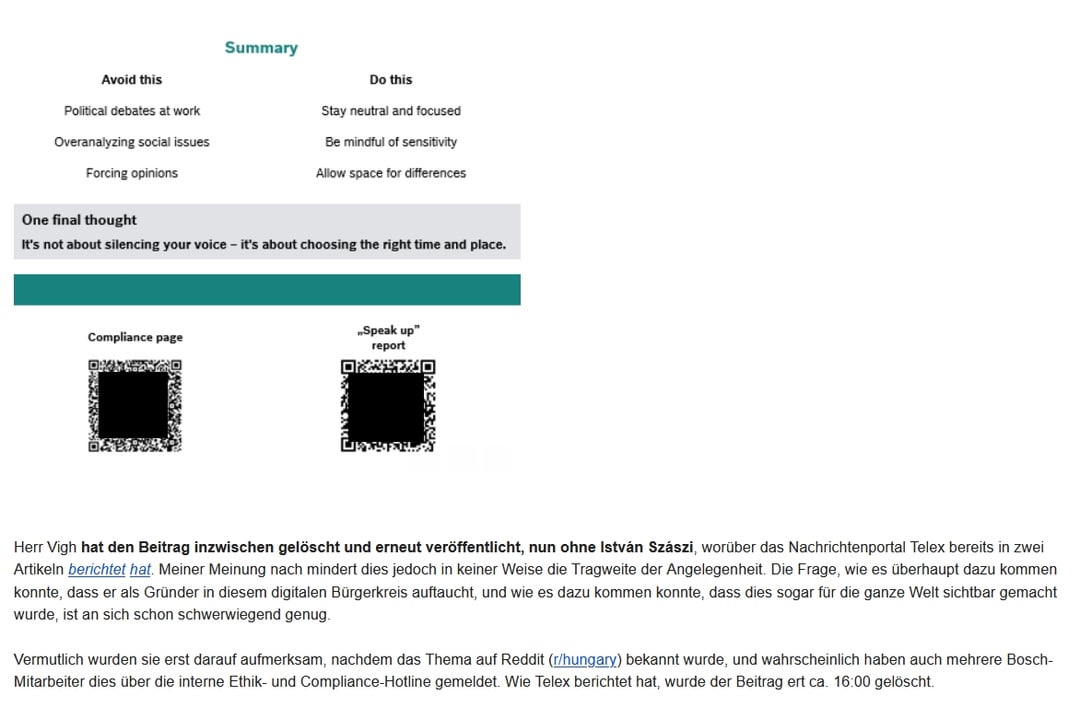Click the Compliance page QR code
1080x707 pixels.
[135, 405]
